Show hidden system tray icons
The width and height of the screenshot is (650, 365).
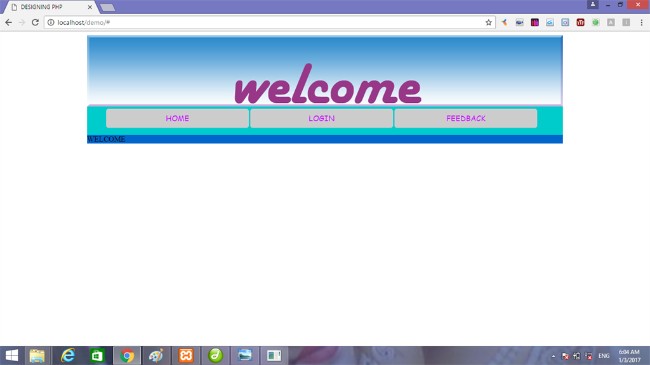click(x=553, y=356)
